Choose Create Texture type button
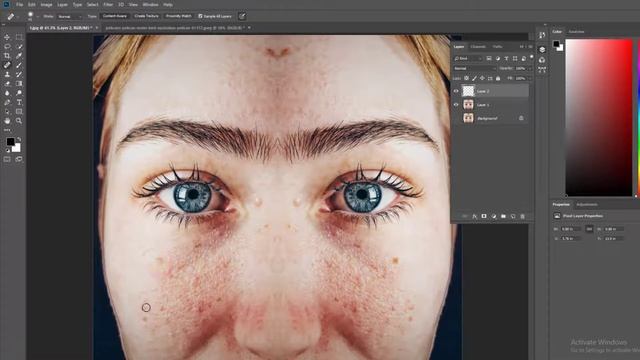The image size is (640, 360). (146, 16)
